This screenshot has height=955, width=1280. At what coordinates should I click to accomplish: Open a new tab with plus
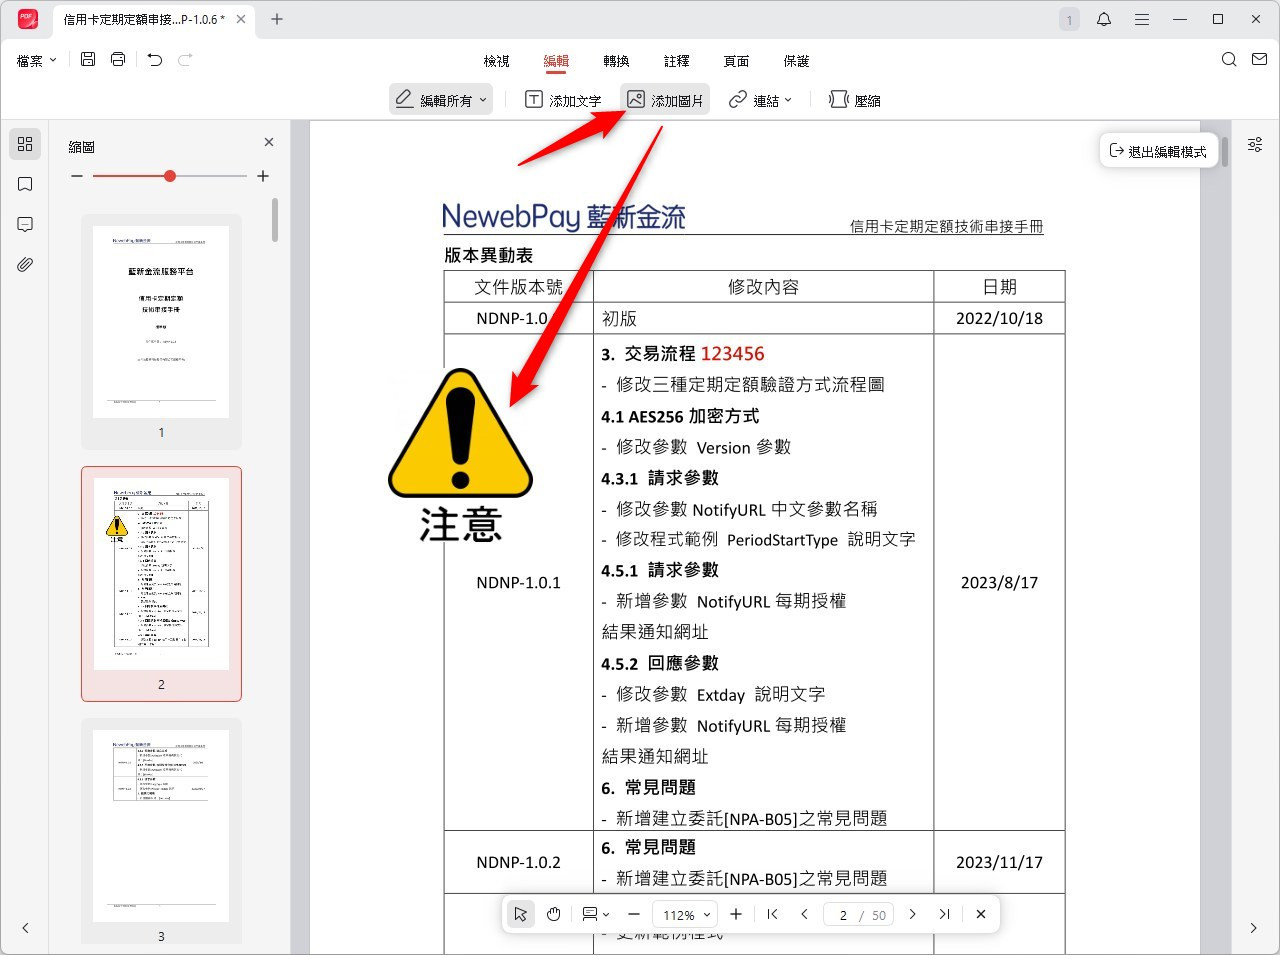(277, 19)
